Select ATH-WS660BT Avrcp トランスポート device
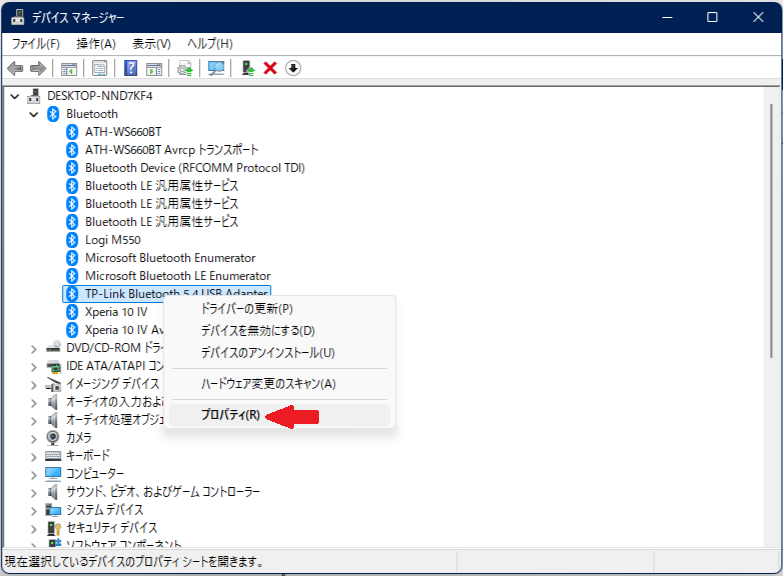Image resolution: width=783 pixels, height=576 pixels. click(172, 150)
